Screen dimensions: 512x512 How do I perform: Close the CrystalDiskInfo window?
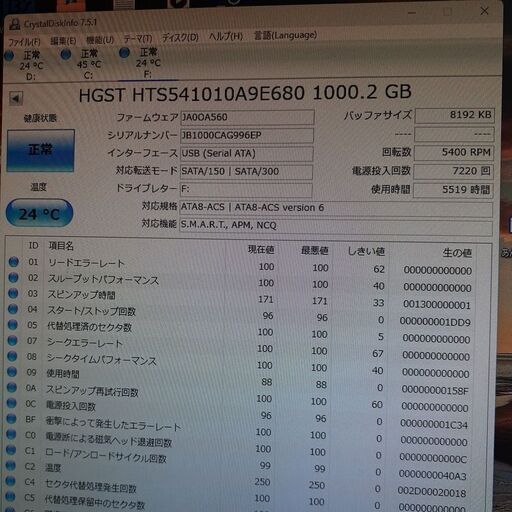484,11
